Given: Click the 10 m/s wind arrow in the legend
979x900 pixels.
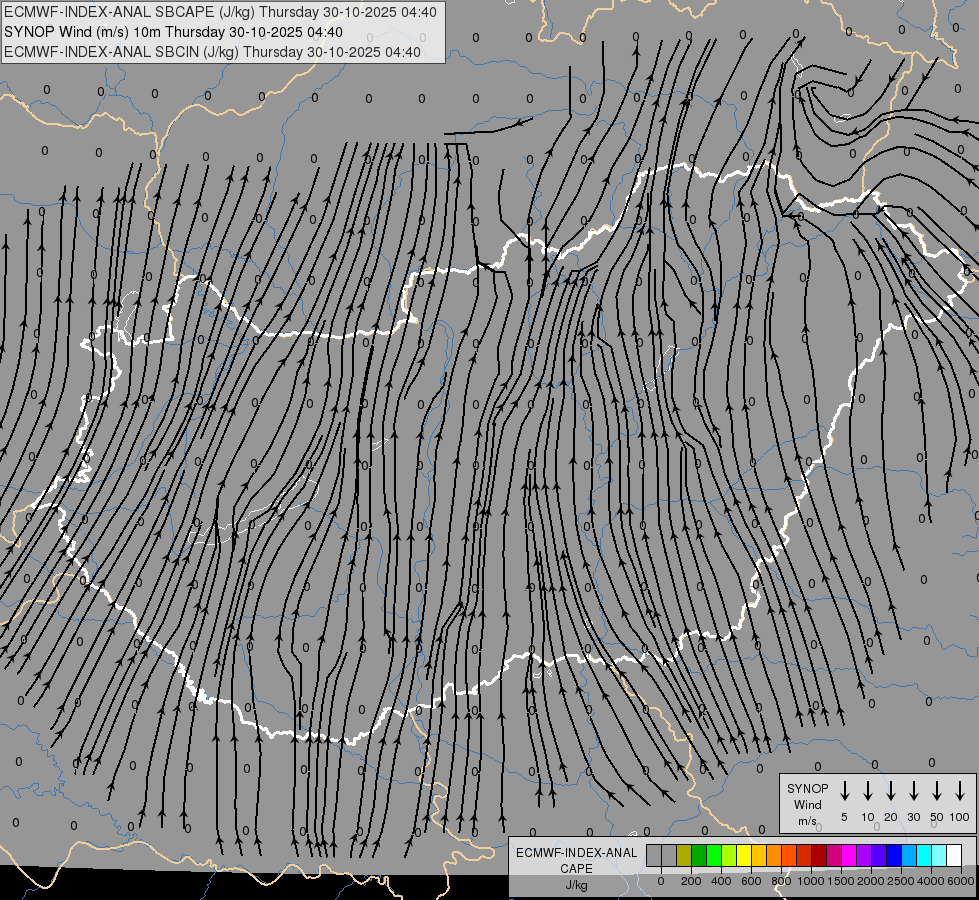Looking at the screenshot, I should (867, 791).
